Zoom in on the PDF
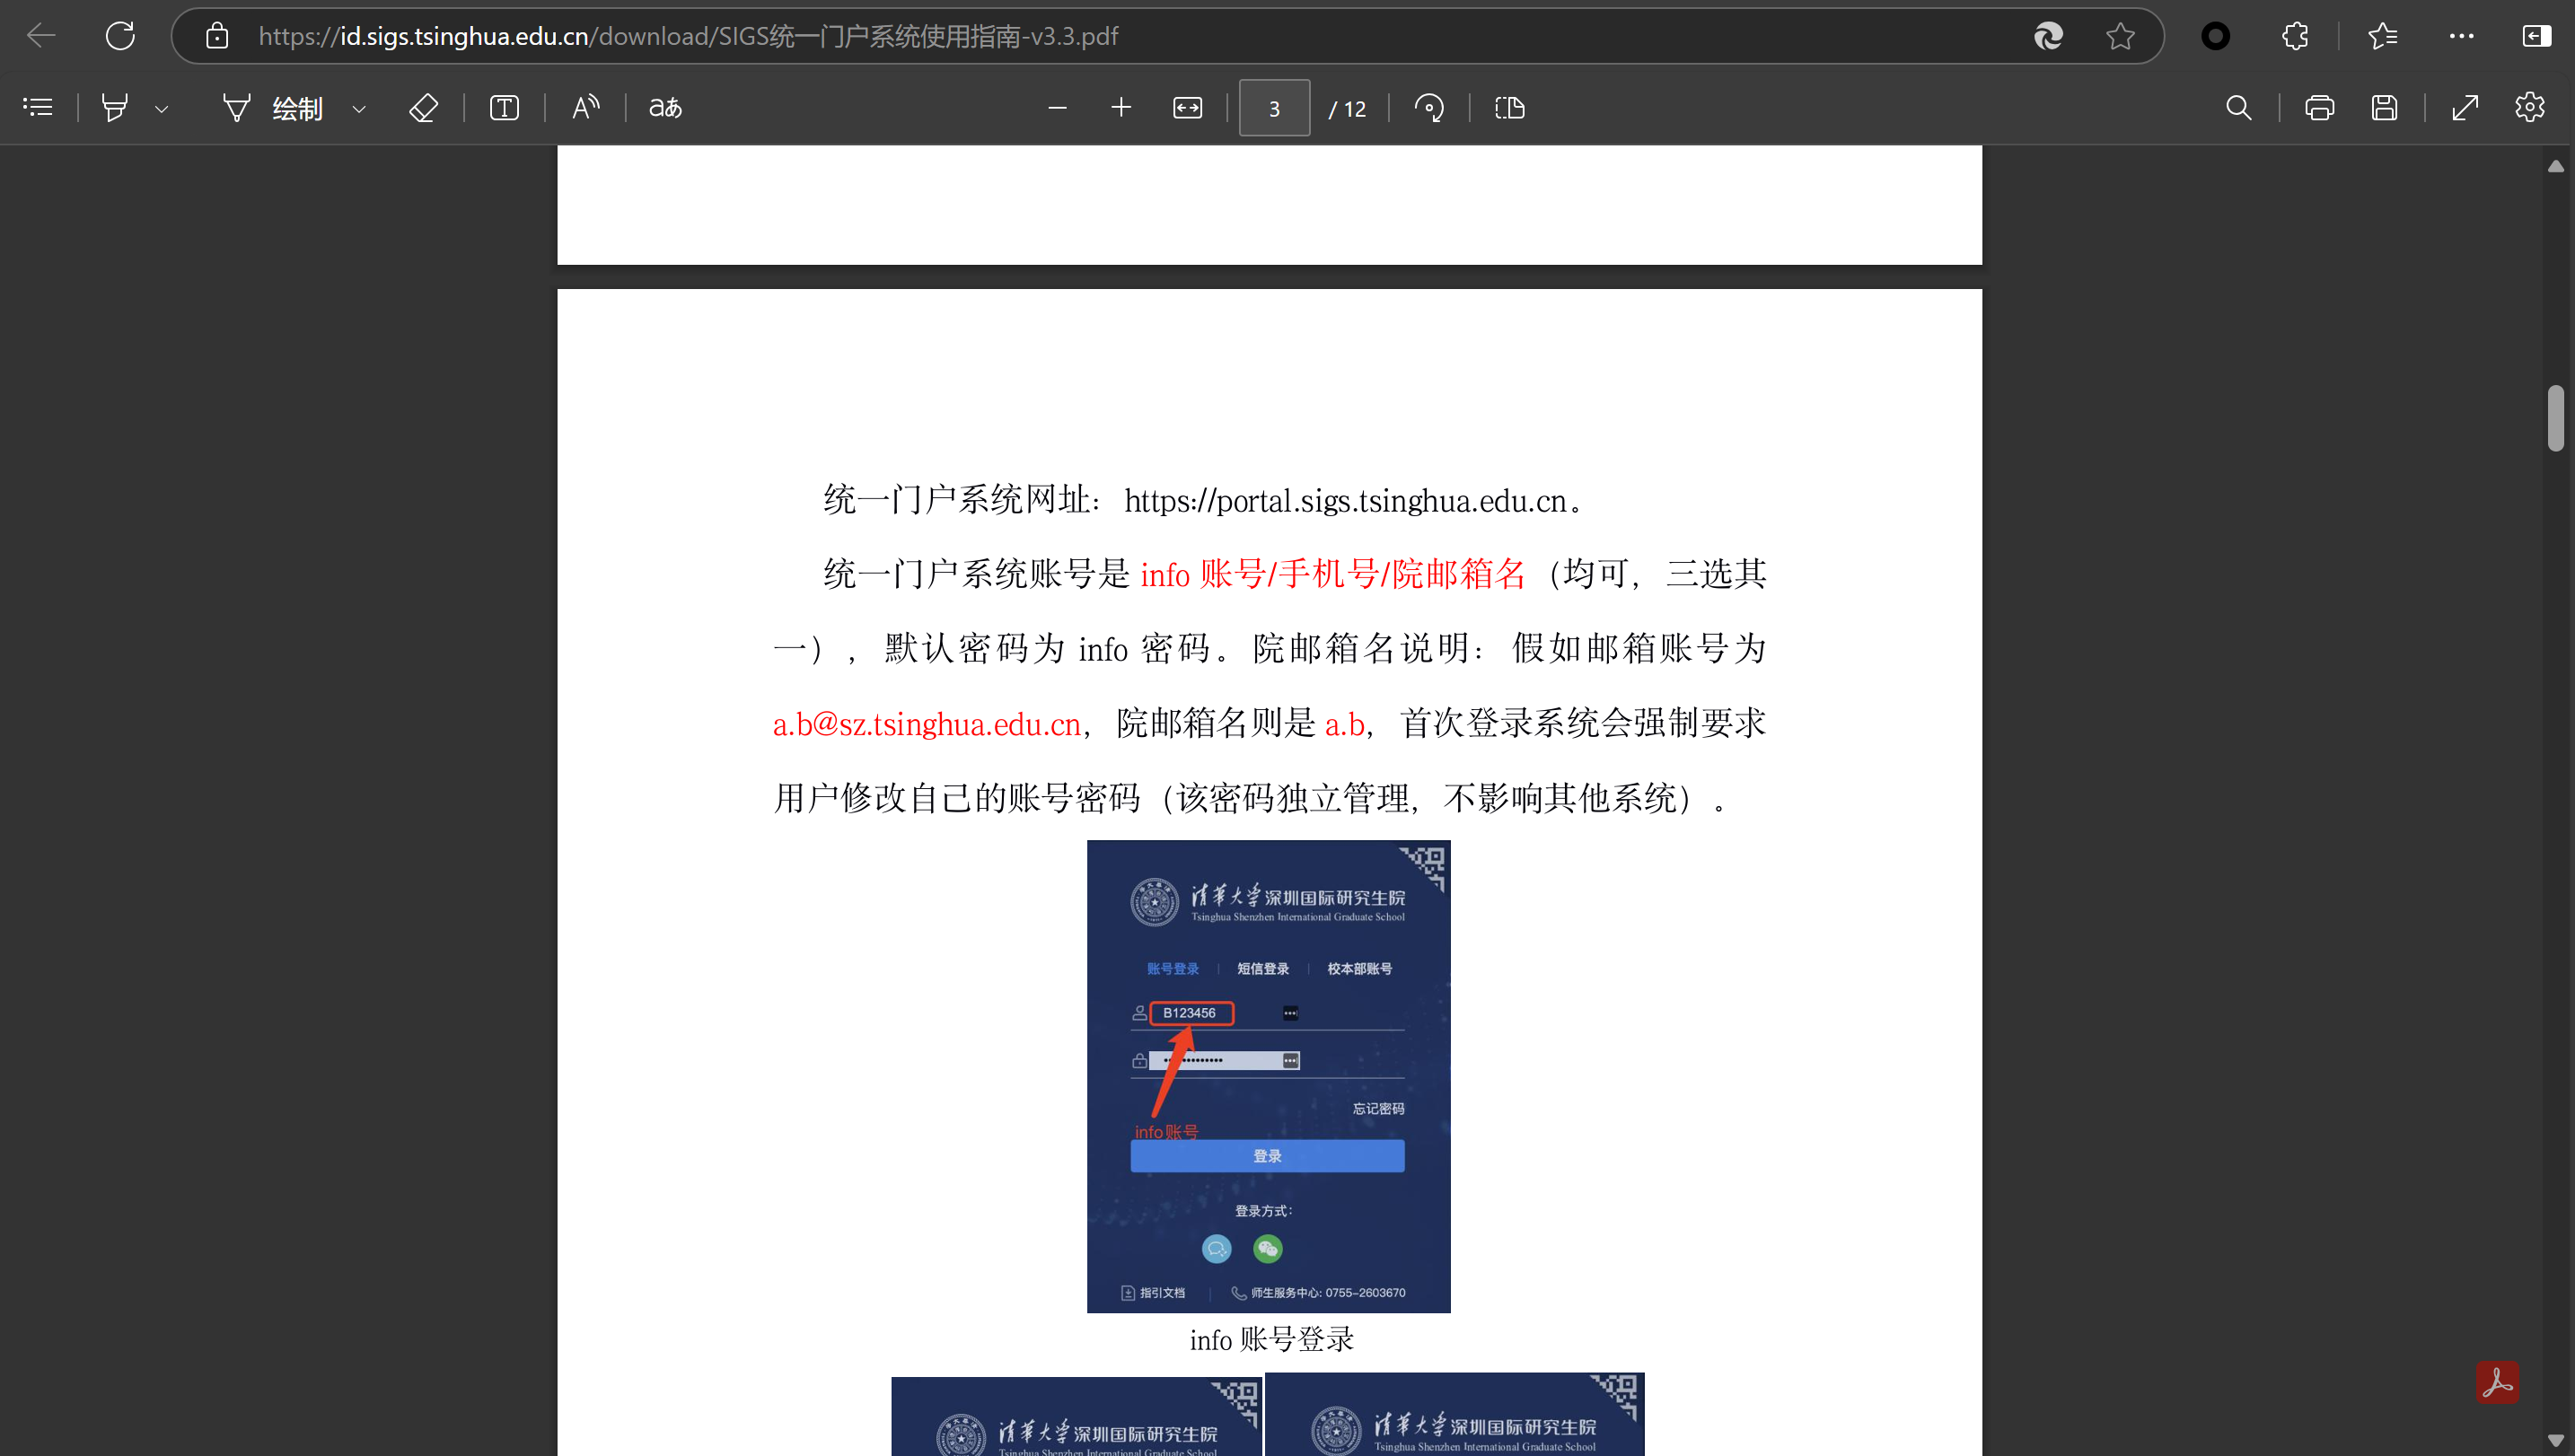Viewport: 2575px width, 1456px height. coord(1121,107)
